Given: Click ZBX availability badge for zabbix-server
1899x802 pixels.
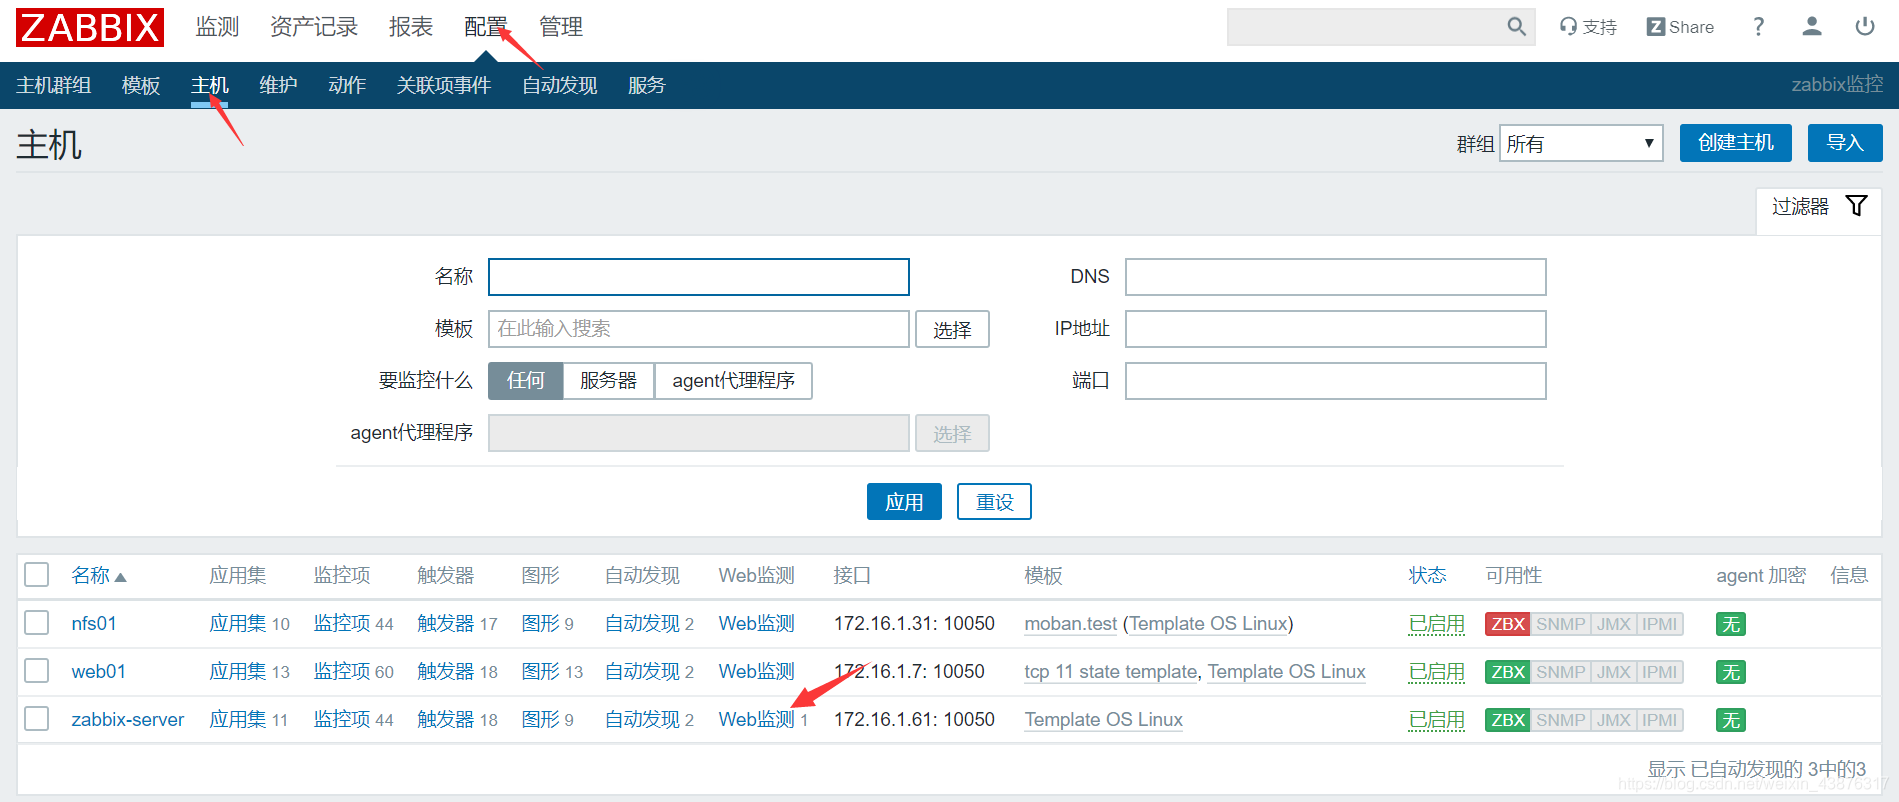Looking at the screenshot, I should pos(1508,720).
